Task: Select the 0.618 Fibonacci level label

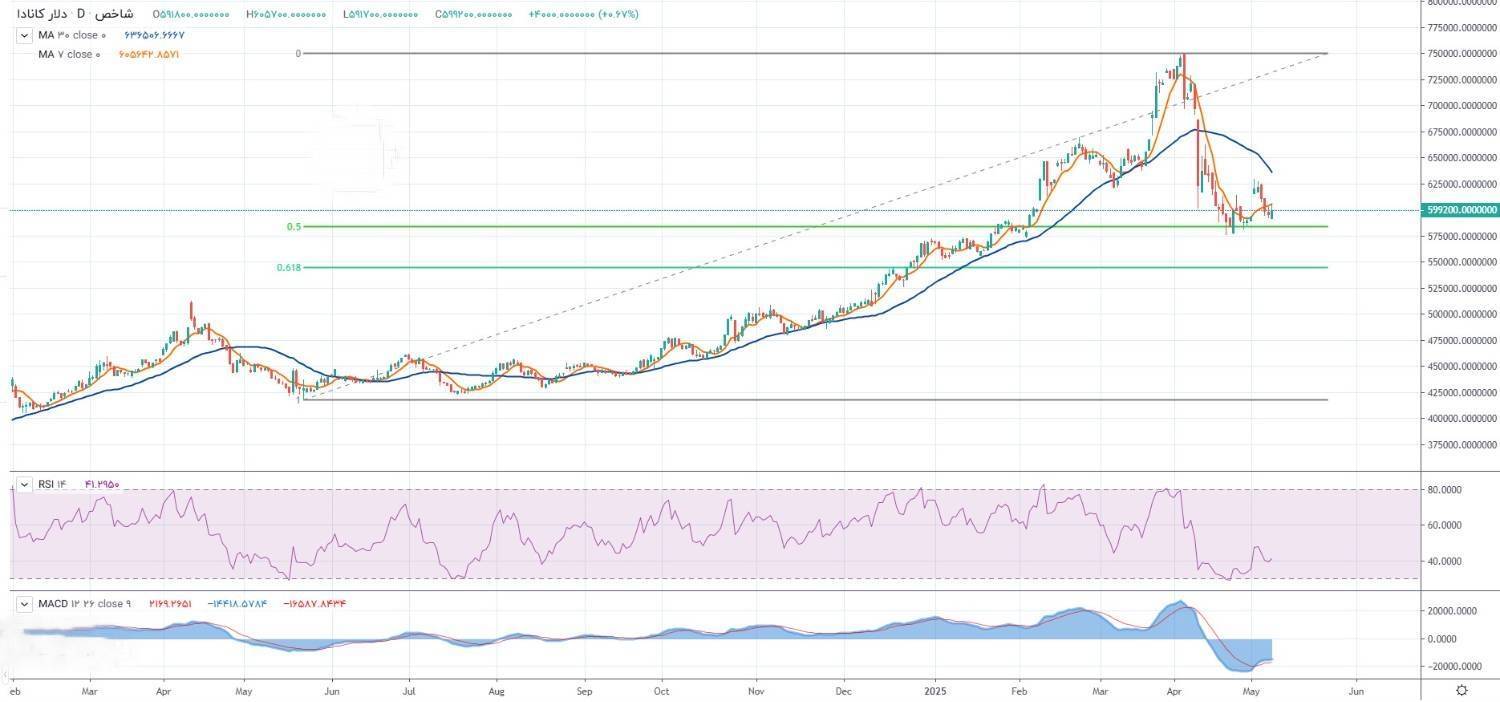Action: point(289,268)
